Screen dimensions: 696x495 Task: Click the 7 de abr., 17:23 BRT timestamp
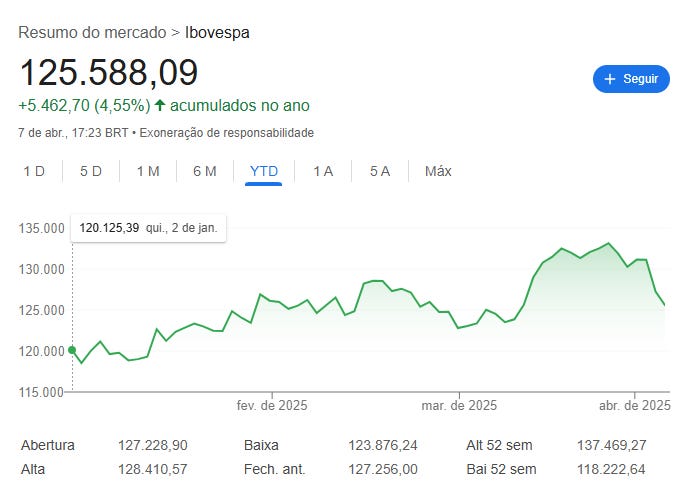(73, 133)
